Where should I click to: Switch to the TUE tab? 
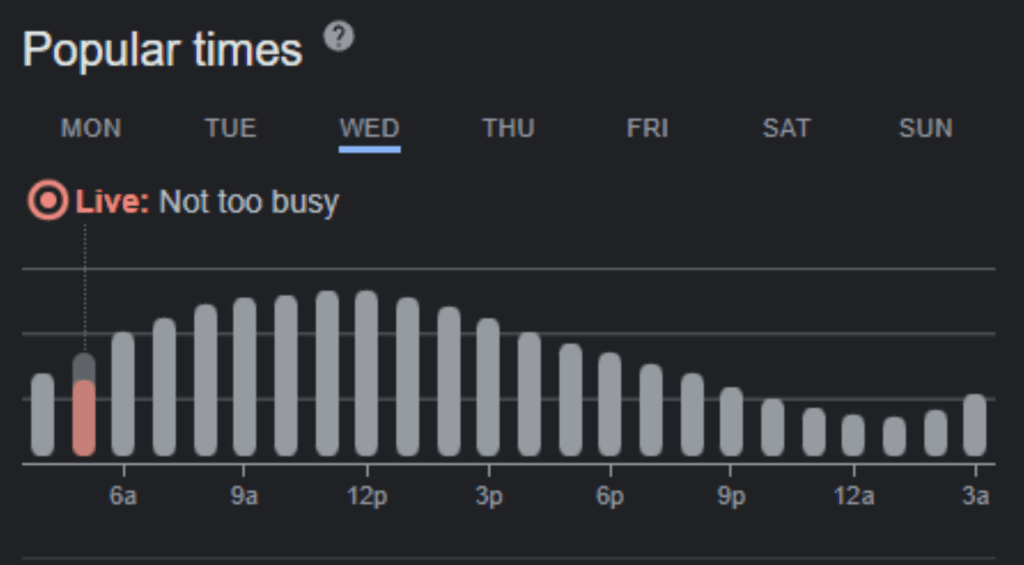tap(230, 128)
